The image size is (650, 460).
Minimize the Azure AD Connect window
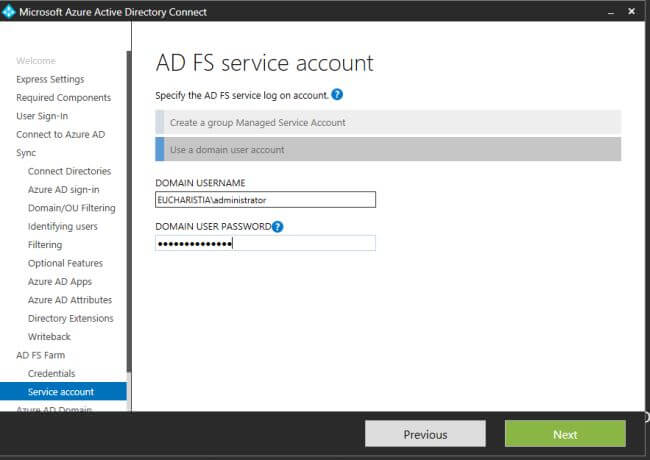[x=611, y=12]
